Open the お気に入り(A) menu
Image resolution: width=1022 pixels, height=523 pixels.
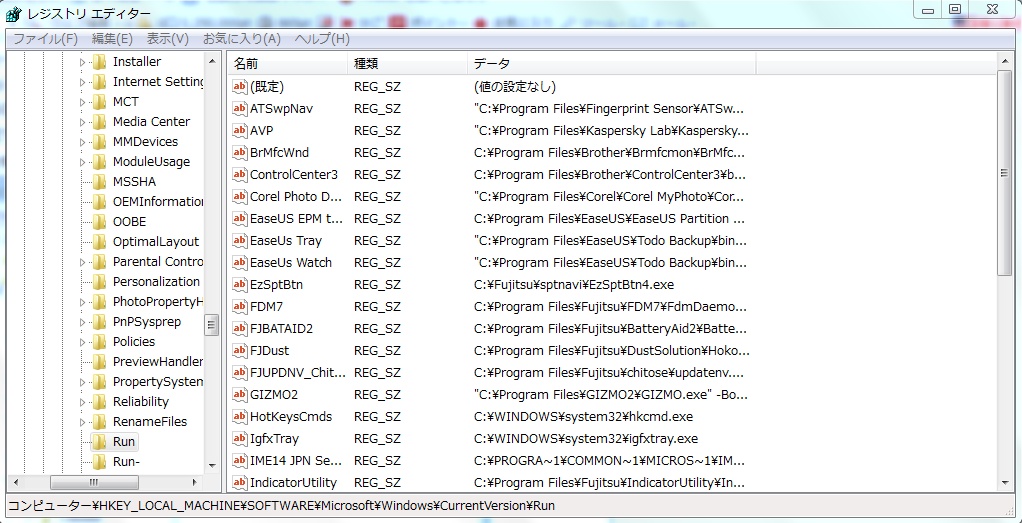pyautogui.click(x=242, y=38)
